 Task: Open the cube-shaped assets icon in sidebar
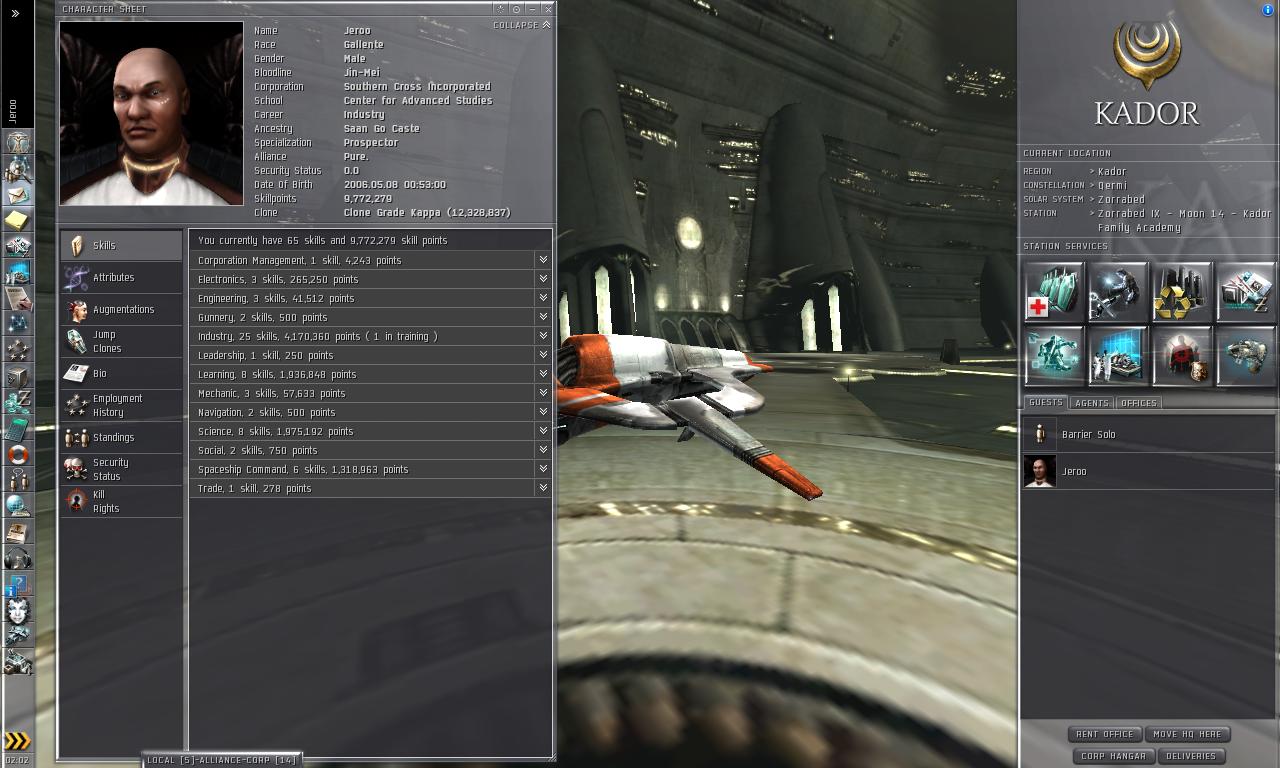point(18,376)
